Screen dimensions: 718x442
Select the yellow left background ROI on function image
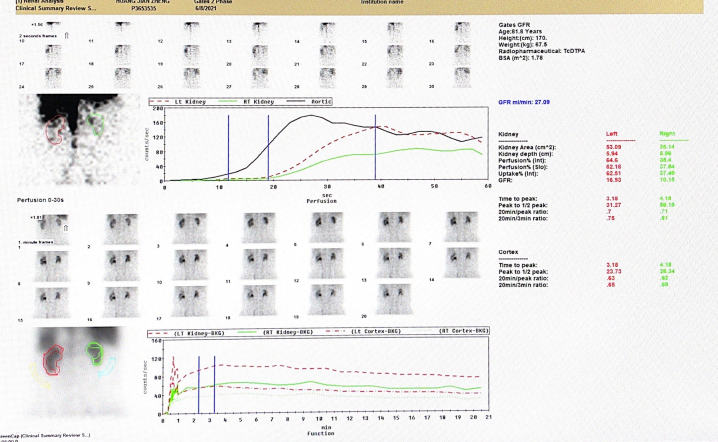pyautogui.click(x=40, y=376)
